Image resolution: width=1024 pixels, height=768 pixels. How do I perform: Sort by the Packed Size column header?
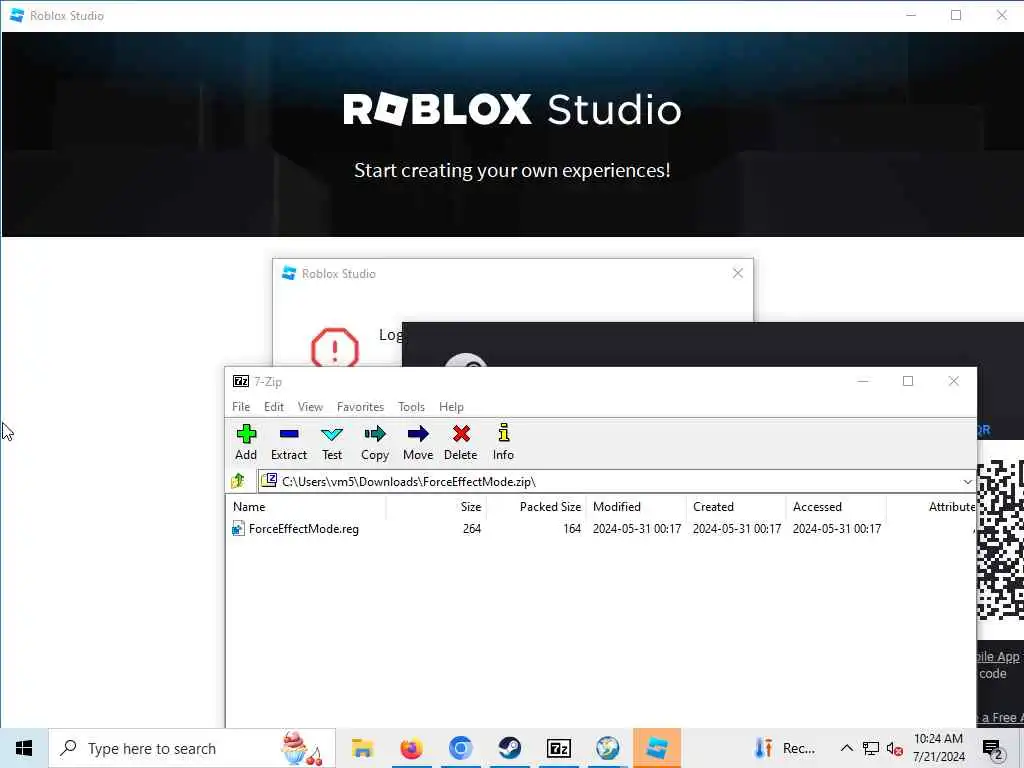tap(536, 507)
